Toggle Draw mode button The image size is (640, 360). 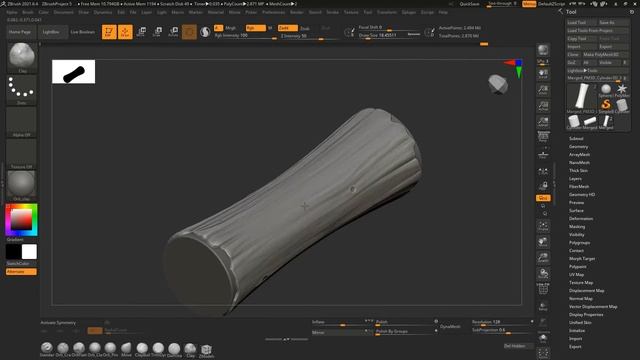click(125, 32)
